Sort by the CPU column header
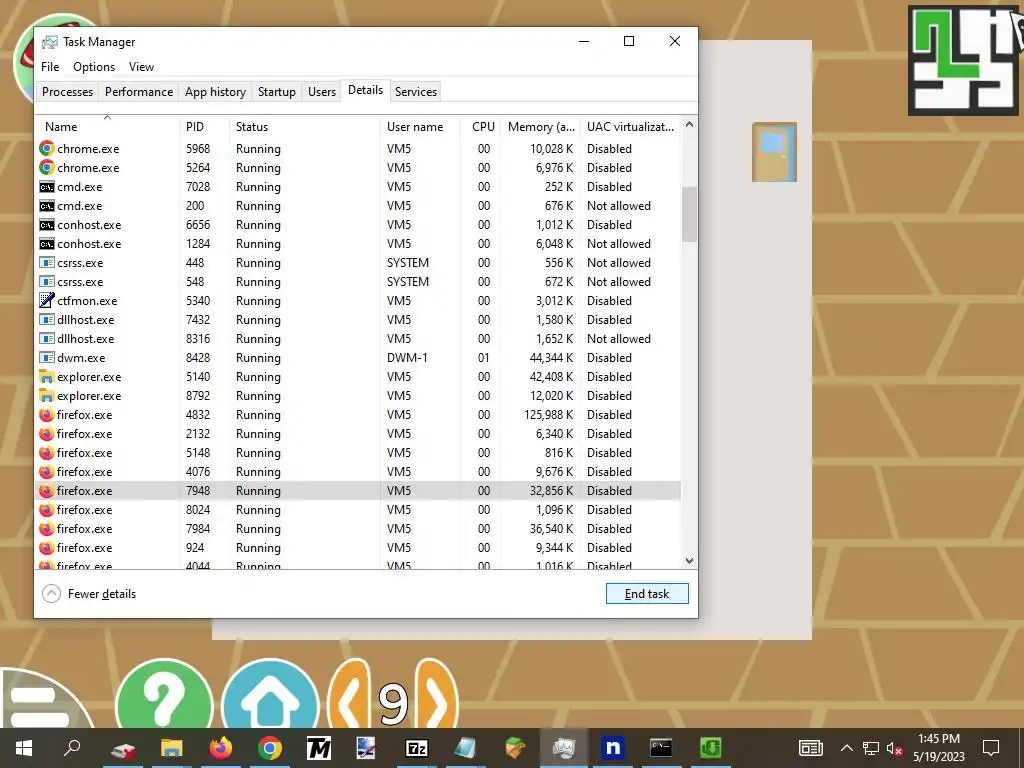This screenshot has width=1024, height=768. [481, 127]
